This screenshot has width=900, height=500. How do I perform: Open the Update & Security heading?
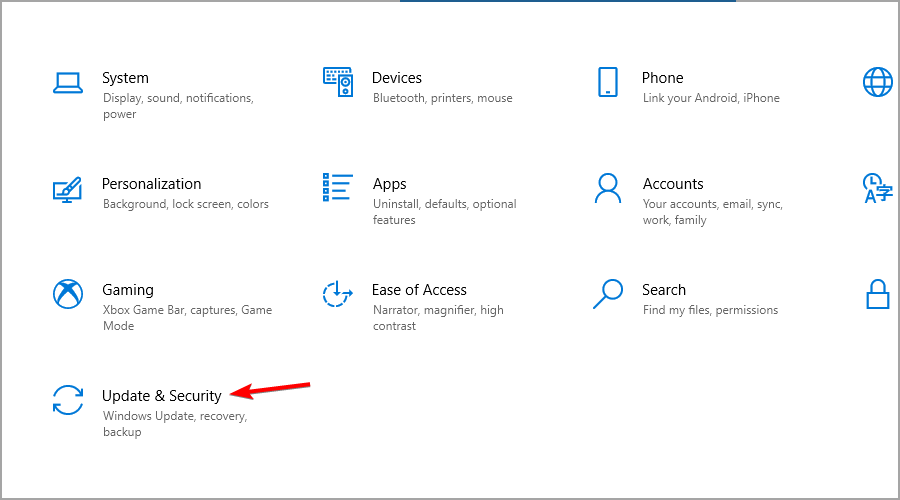tap(161, 396)
